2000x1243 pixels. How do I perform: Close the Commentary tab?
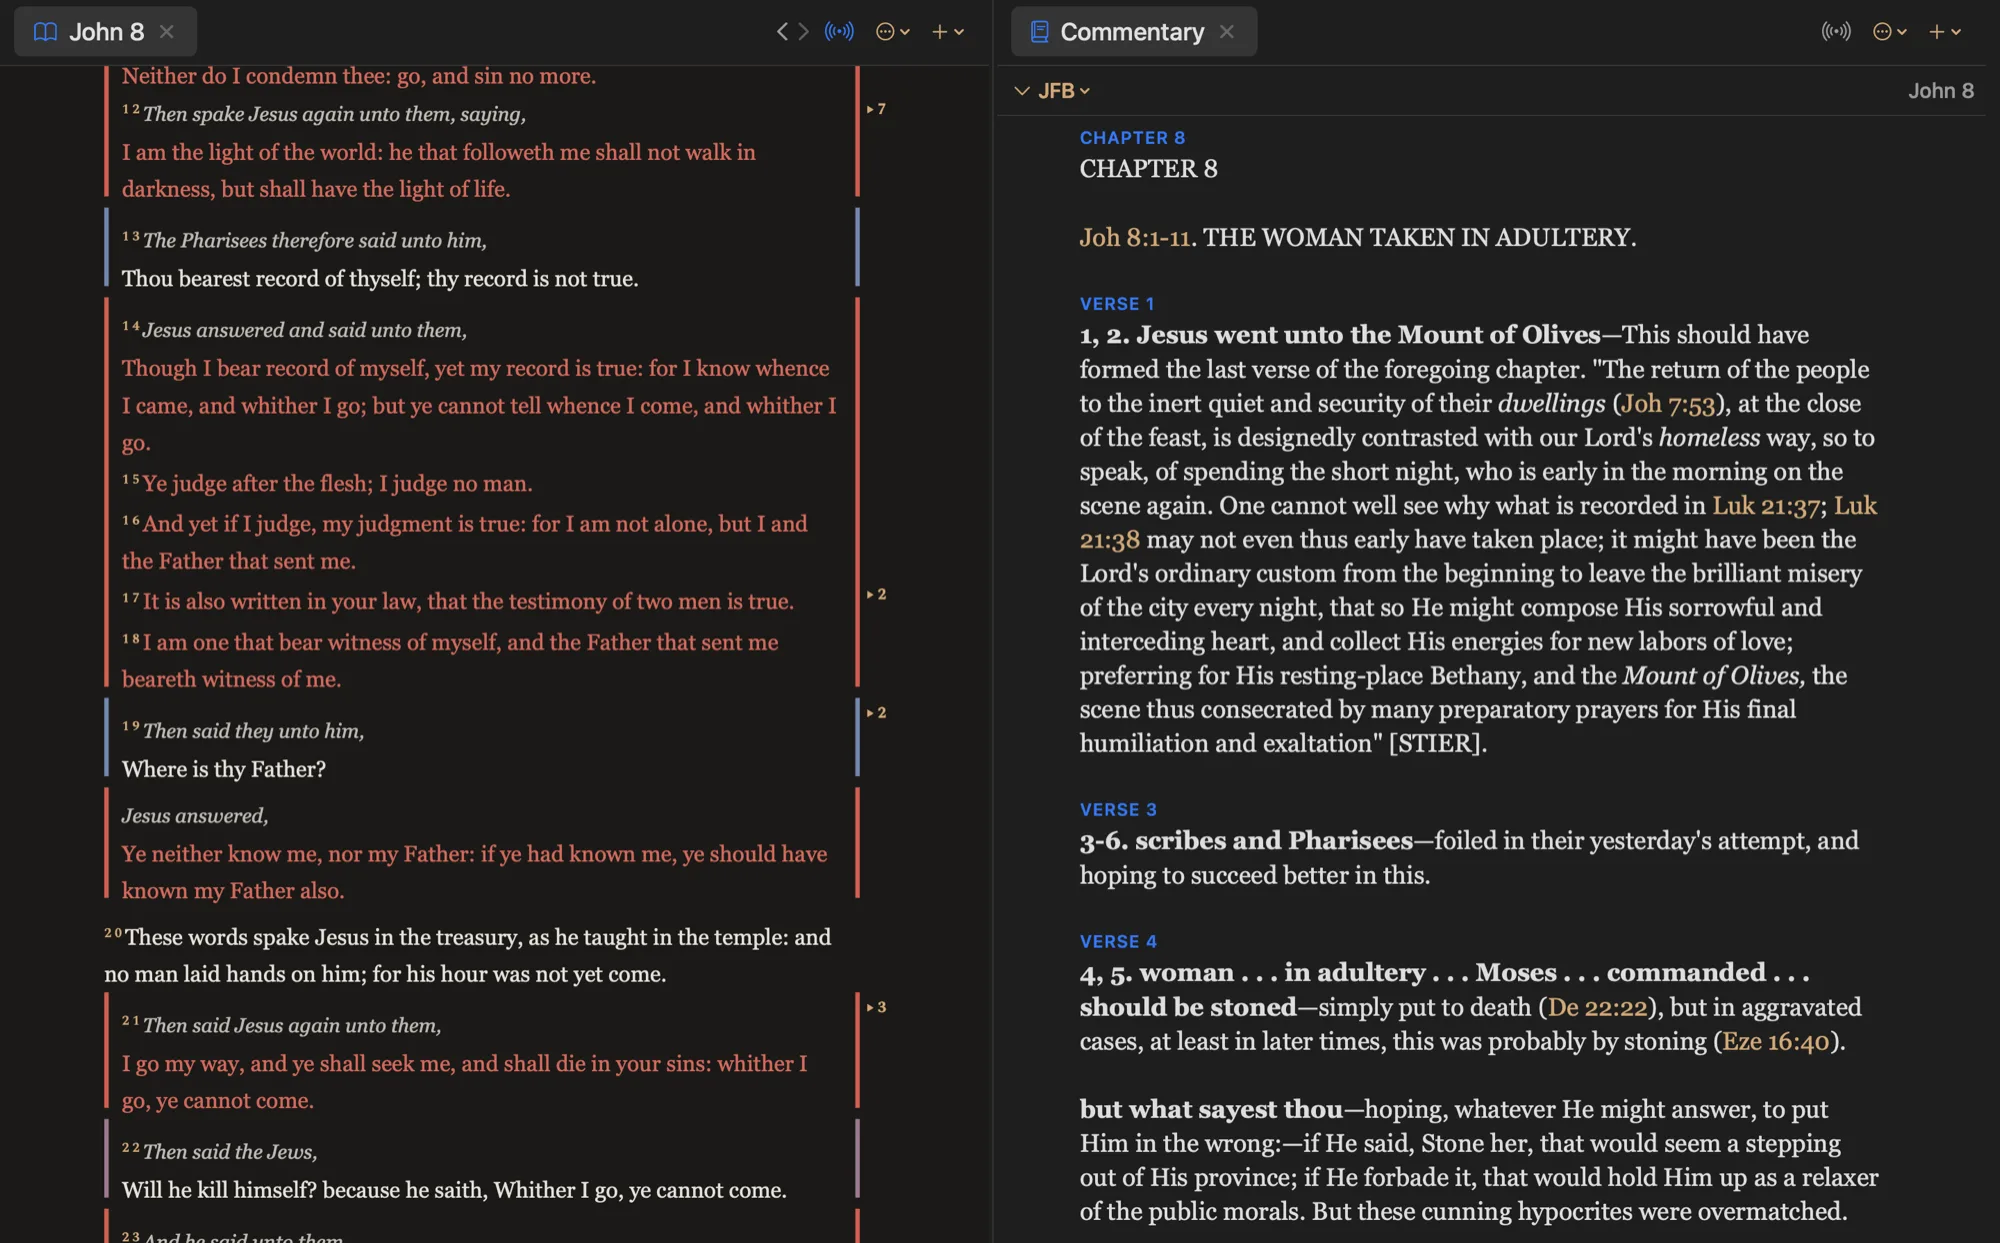[x=1227, y=32]
